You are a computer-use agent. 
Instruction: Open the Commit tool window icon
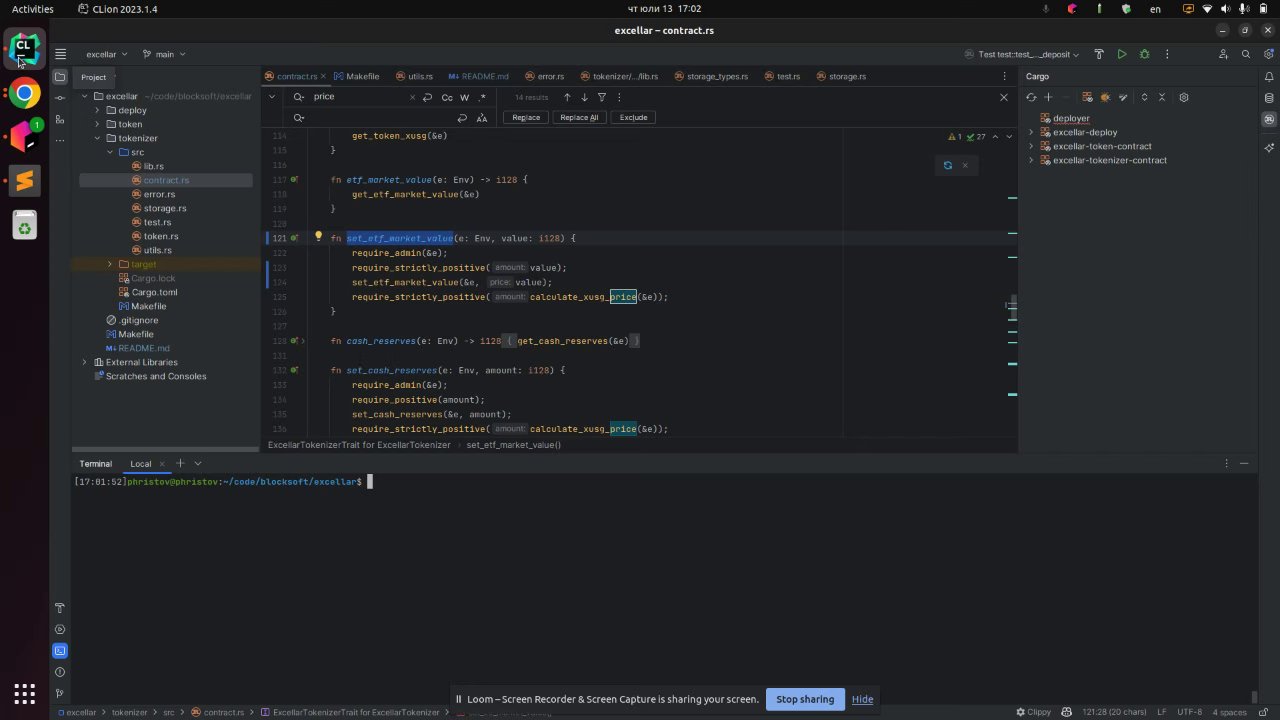pyautogui.click(x=60, y=98)
